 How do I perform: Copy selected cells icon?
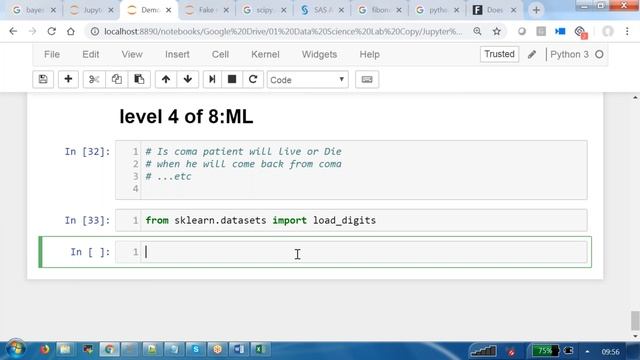[x=117, y=79]
